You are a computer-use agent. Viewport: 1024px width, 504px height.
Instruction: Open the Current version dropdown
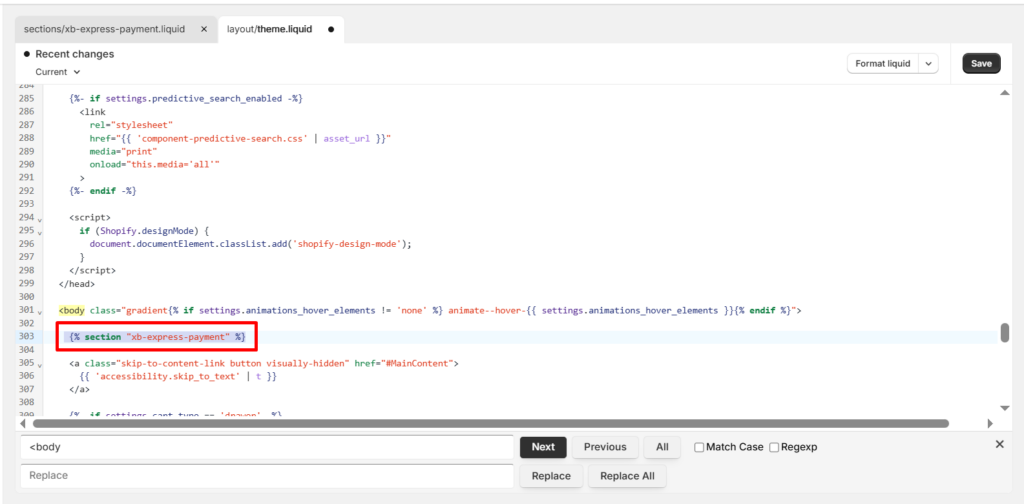pos(58,72)
